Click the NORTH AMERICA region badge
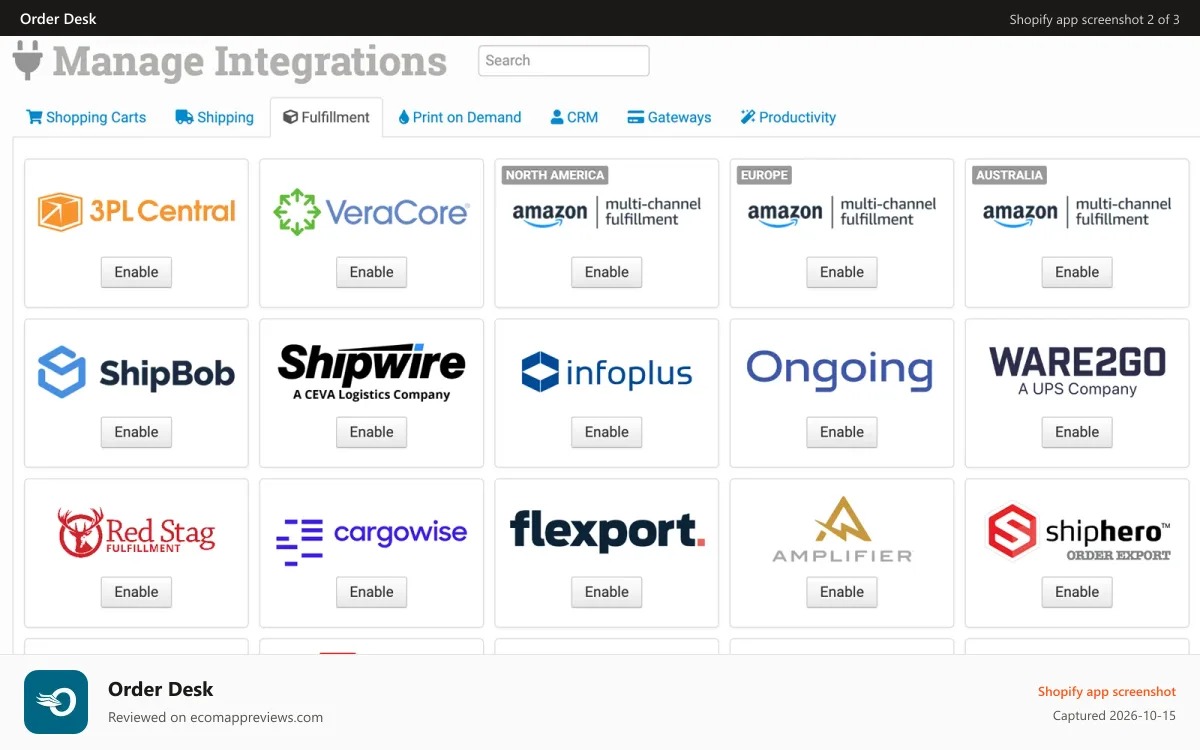1200x750 pixels. 555,175
